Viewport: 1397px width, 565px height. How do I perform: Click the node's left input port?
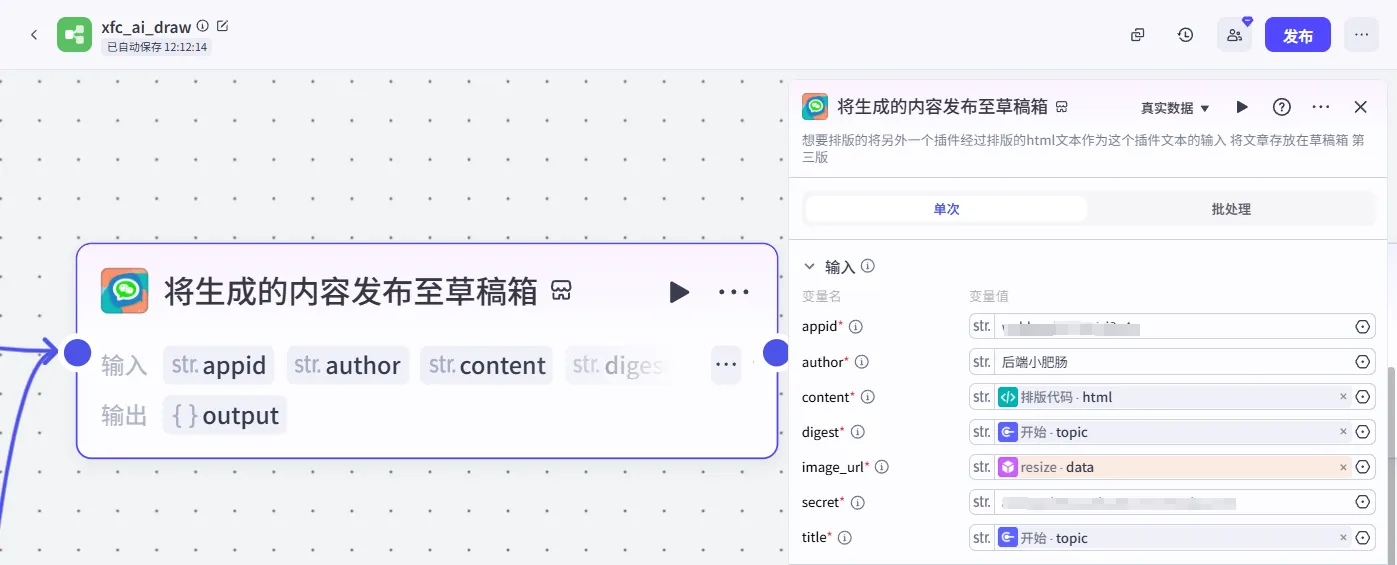pos(78,352)
